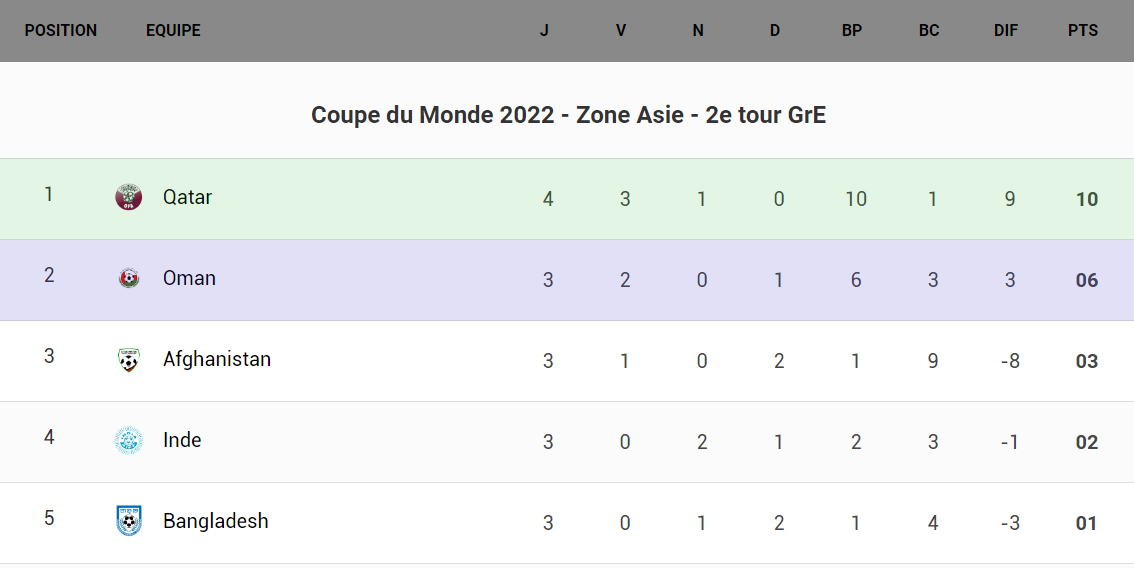Screen dimensions: 1134x568
Task: Open the Oman team link
Action: 189,278
